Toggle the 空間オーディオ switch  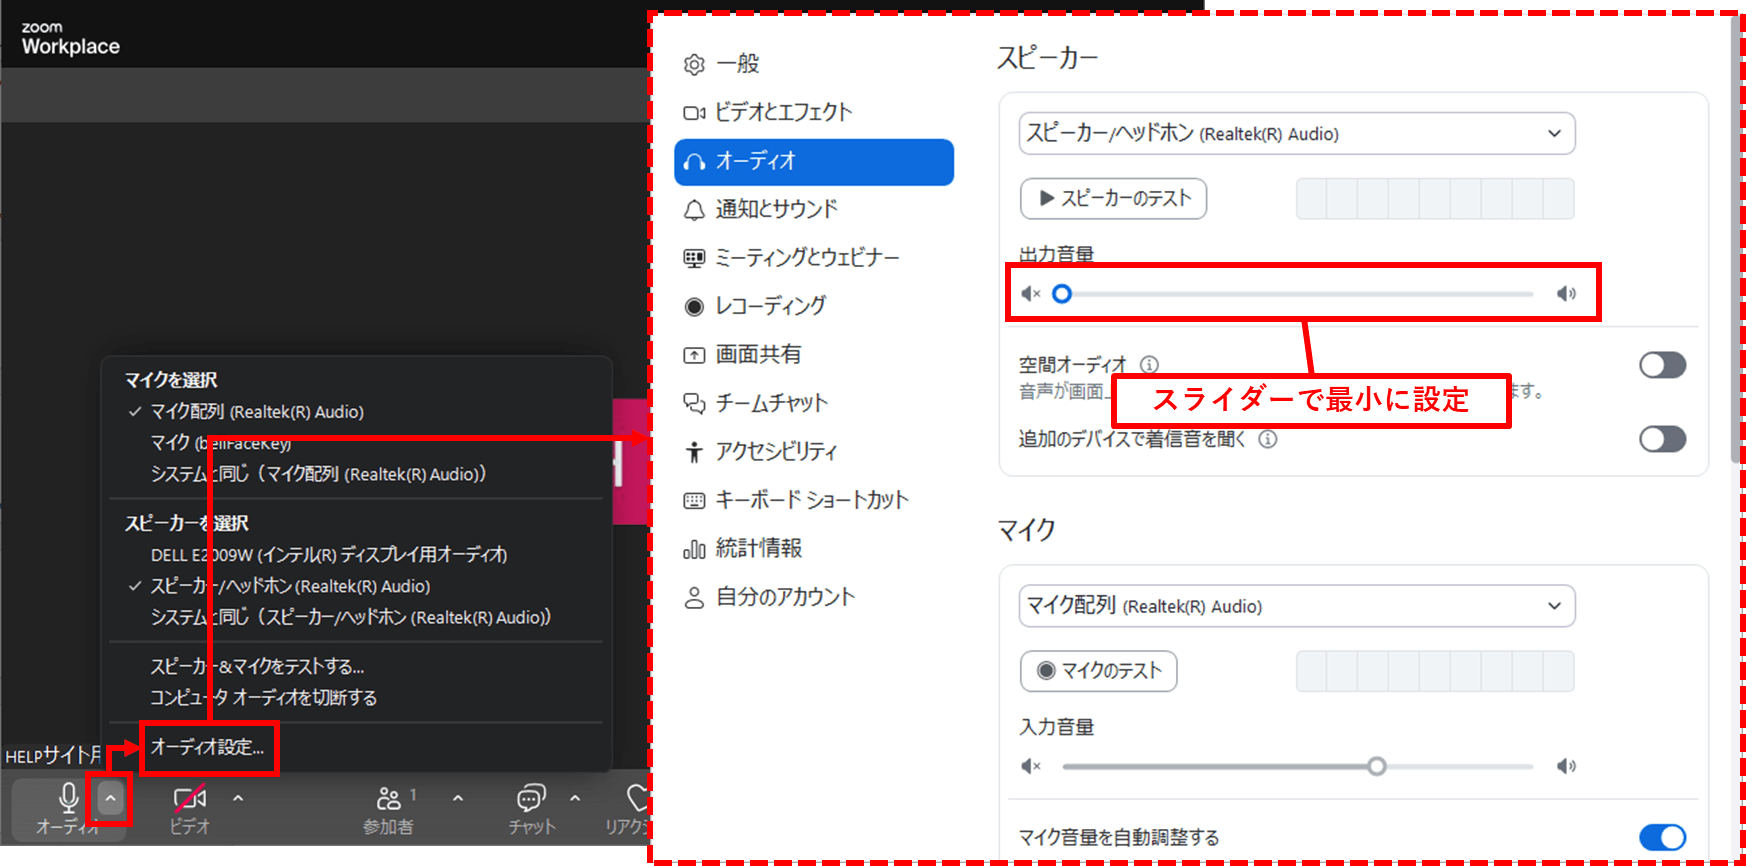pos(1662,365)
